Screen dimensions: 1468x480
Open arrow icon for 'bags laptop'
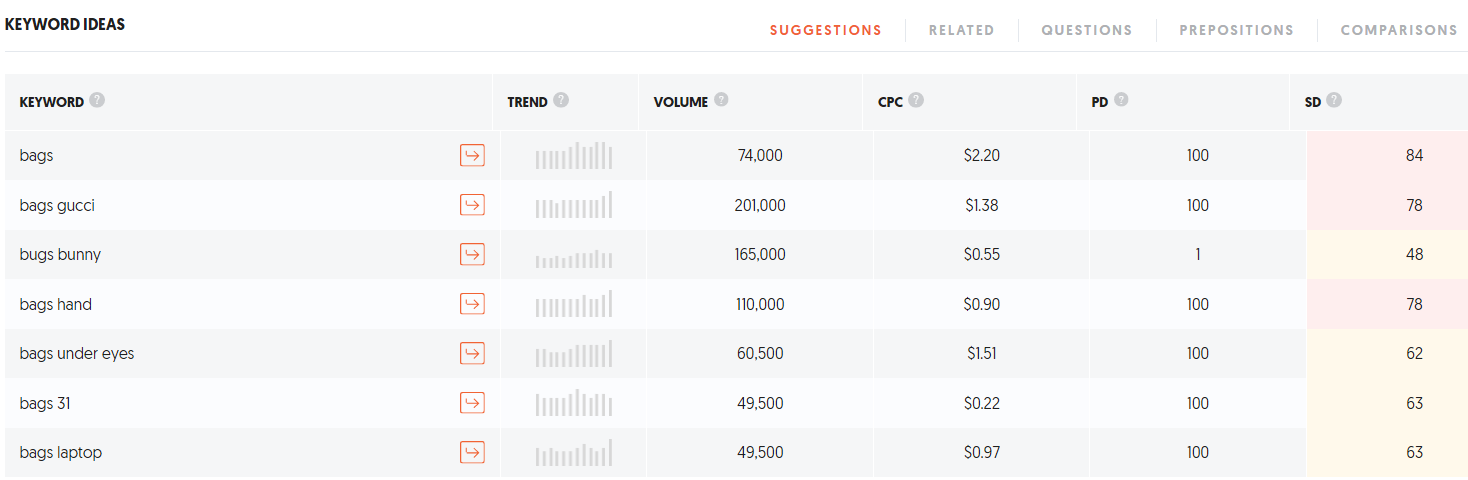[x=472, y=452]
